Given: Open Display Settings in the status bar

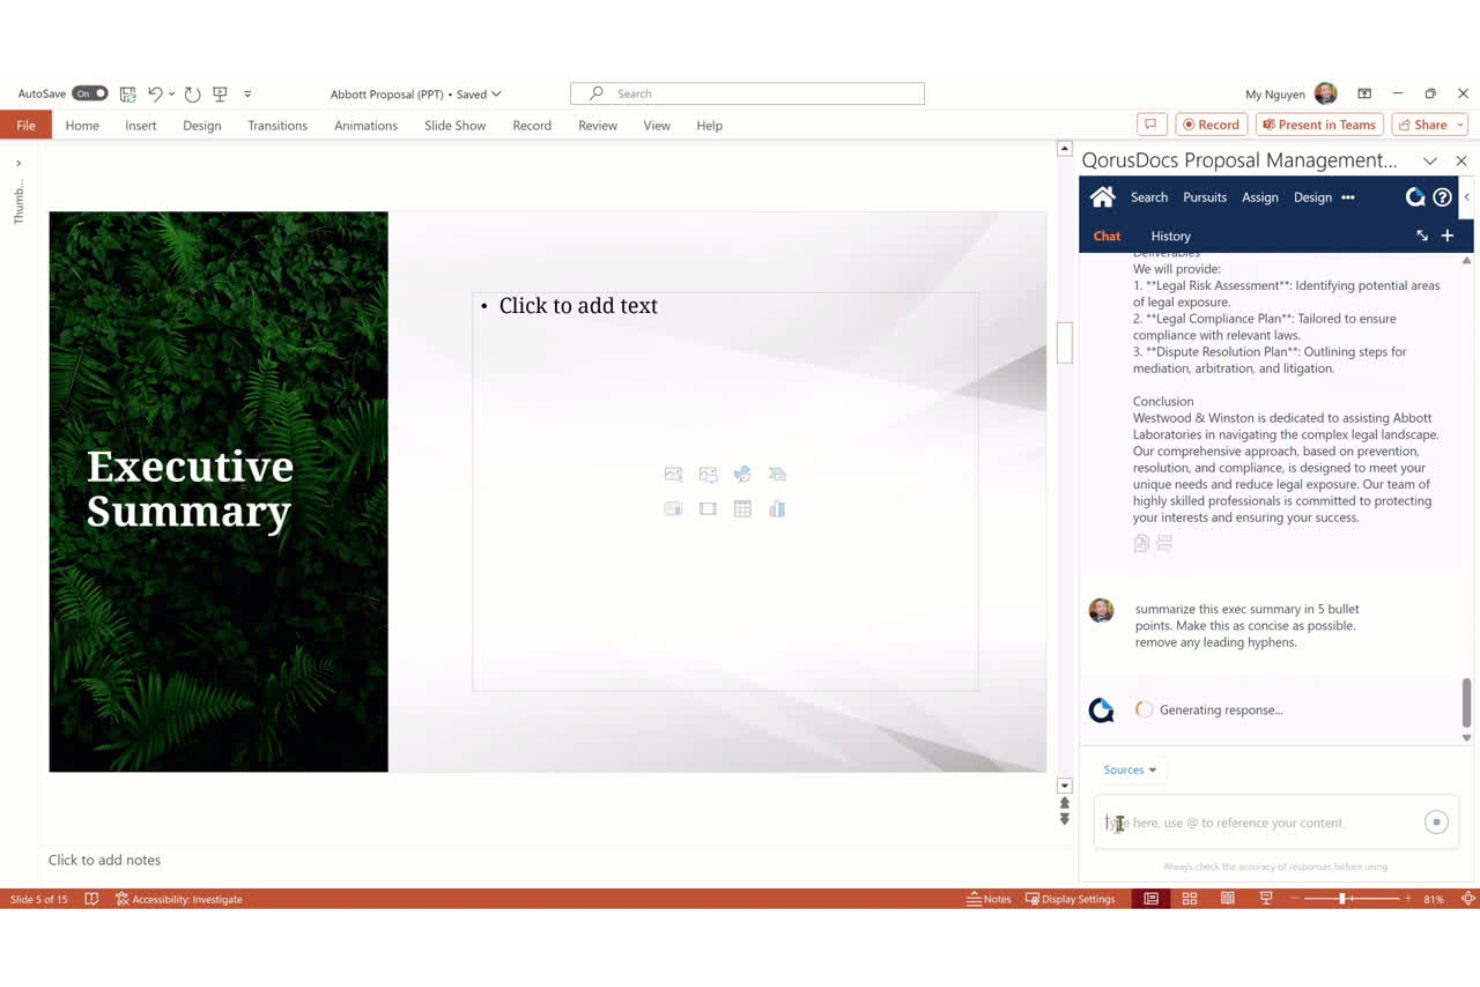Looking at the screenshot, I should [x=1070, y=899].
